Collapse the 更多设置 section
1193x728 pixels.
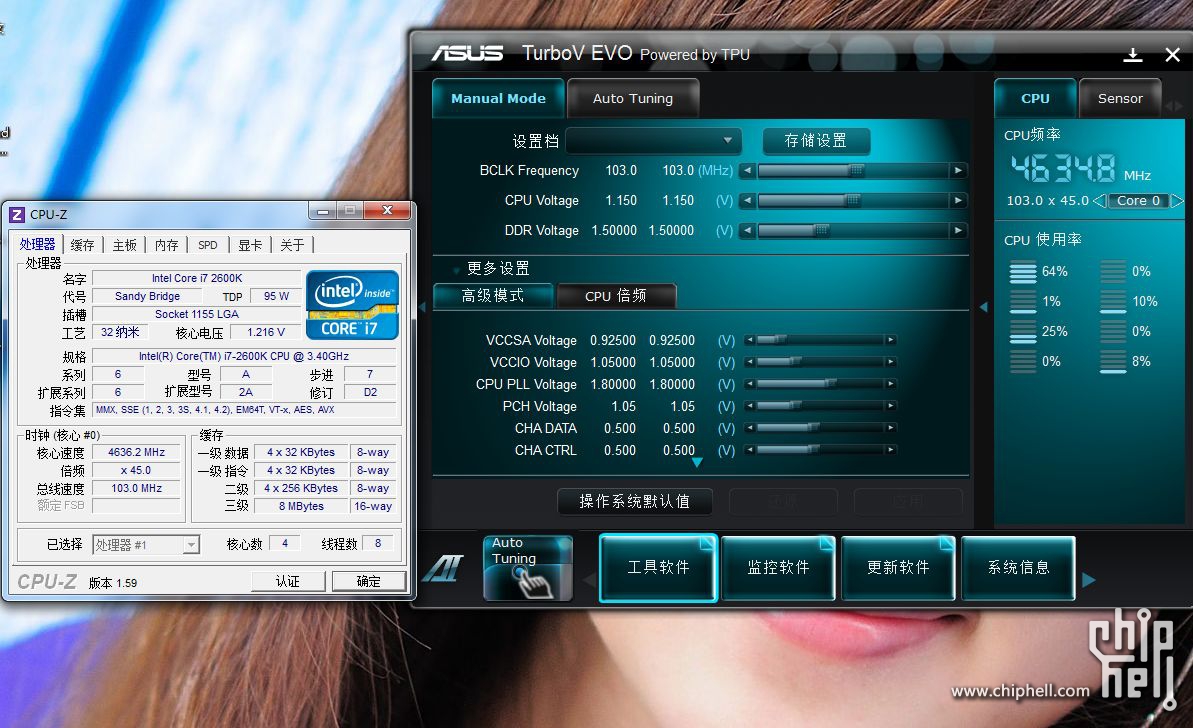457,269
